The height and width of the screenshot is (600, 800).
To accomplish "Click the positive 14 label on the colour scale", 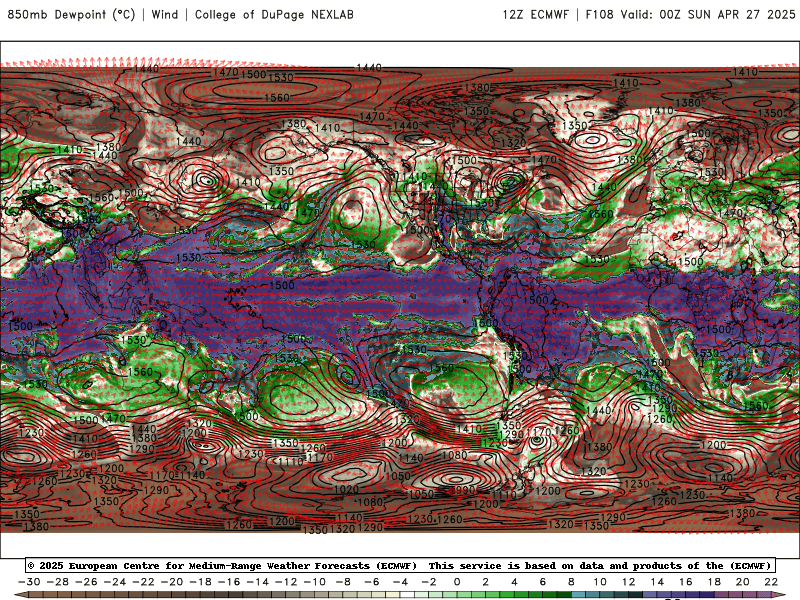I will 657,582.
